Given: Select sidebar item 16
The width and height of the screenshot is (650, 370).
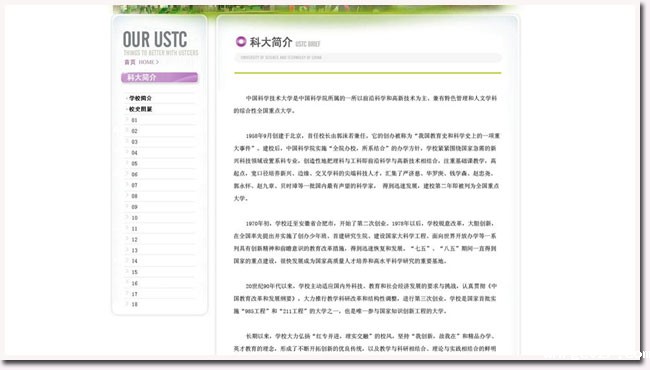Looking at the screenshot, I should click(134, 283).
